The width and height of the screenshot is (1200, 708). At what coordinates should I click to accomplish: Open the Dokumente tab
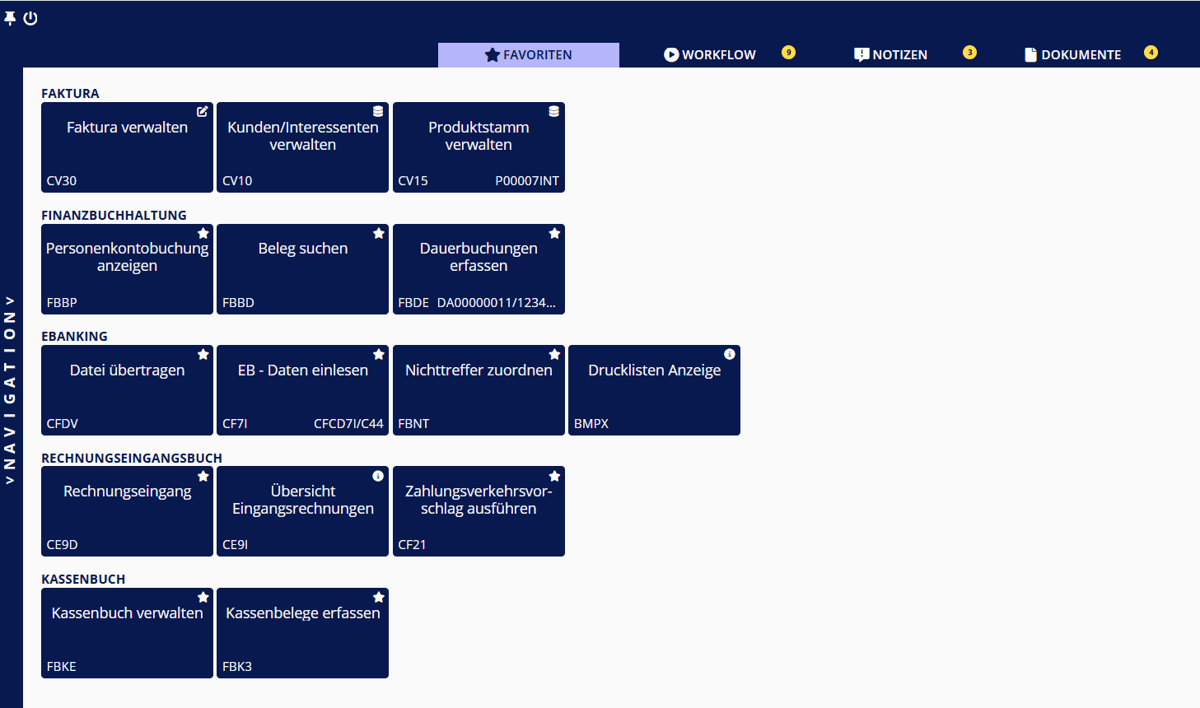click(1073, 55)
